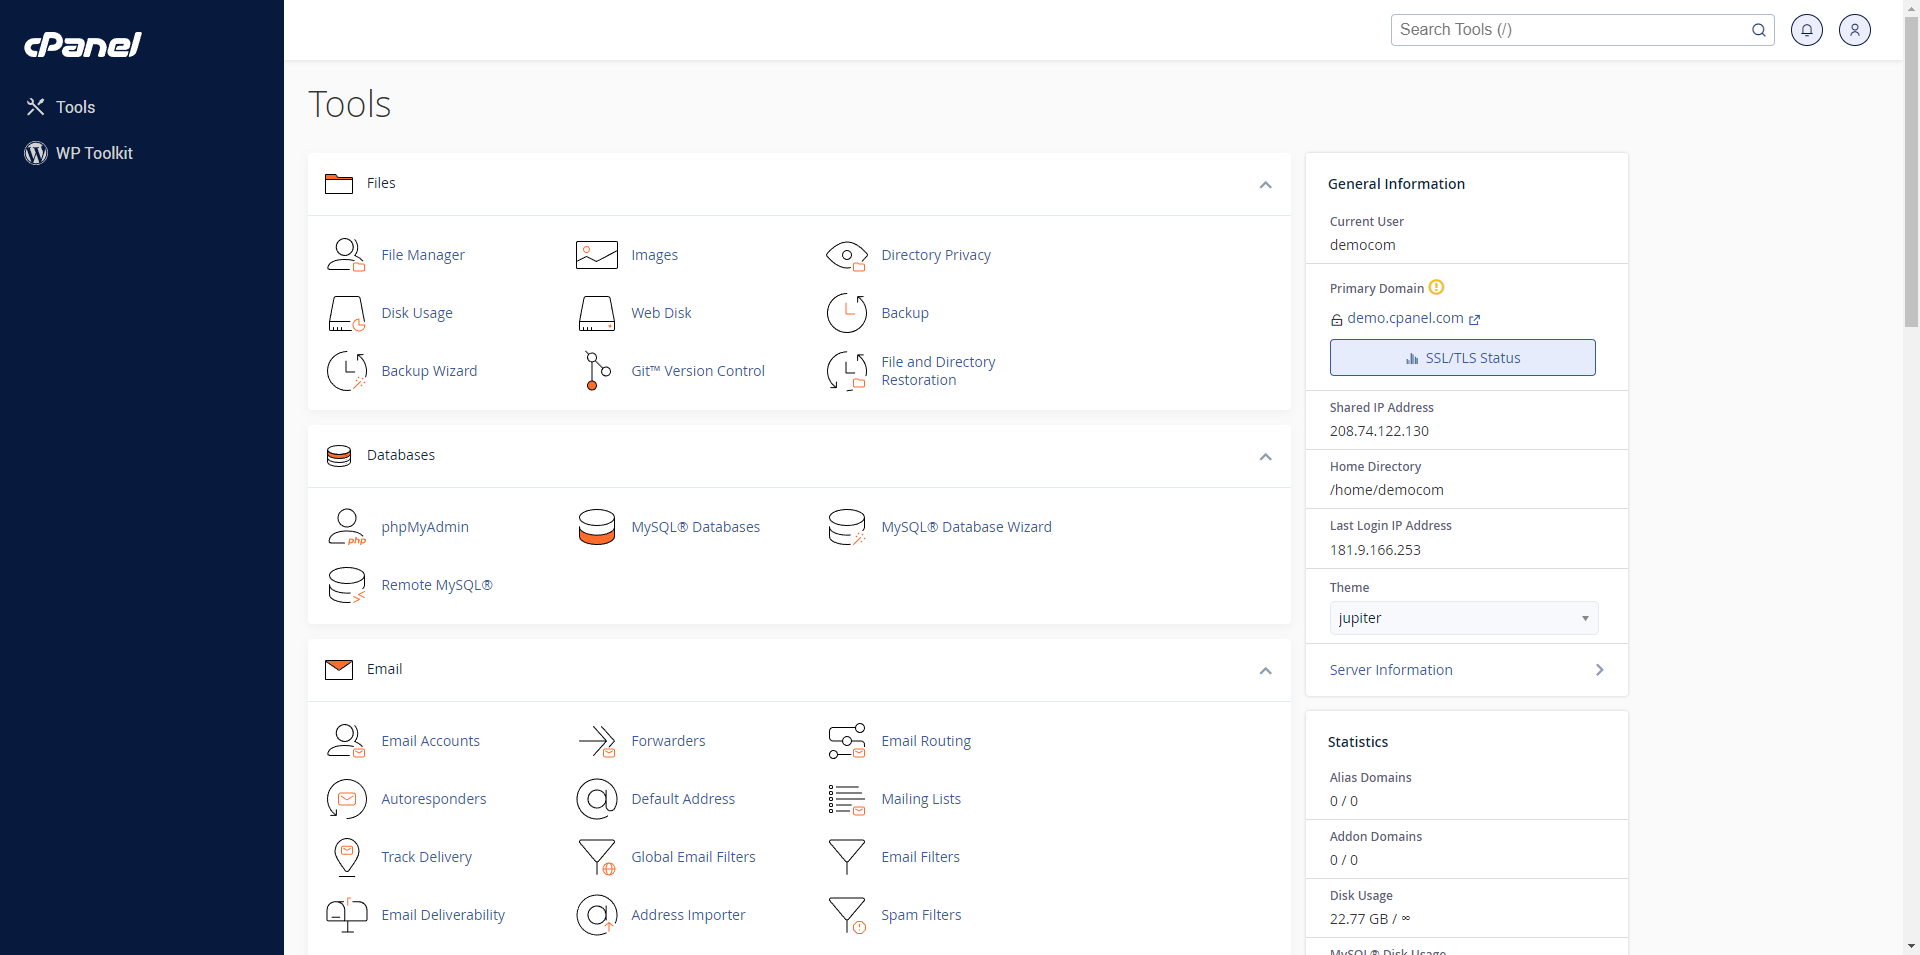This screenshot has width=1920, height=955.
Task: Click the search magnifier icon
Action: (1758, 30)
